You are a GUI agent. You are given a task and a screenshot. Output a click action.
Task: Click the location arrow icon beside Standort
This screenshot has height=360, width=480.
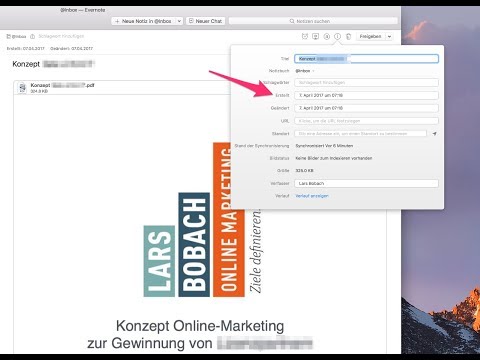click(434, 134)
